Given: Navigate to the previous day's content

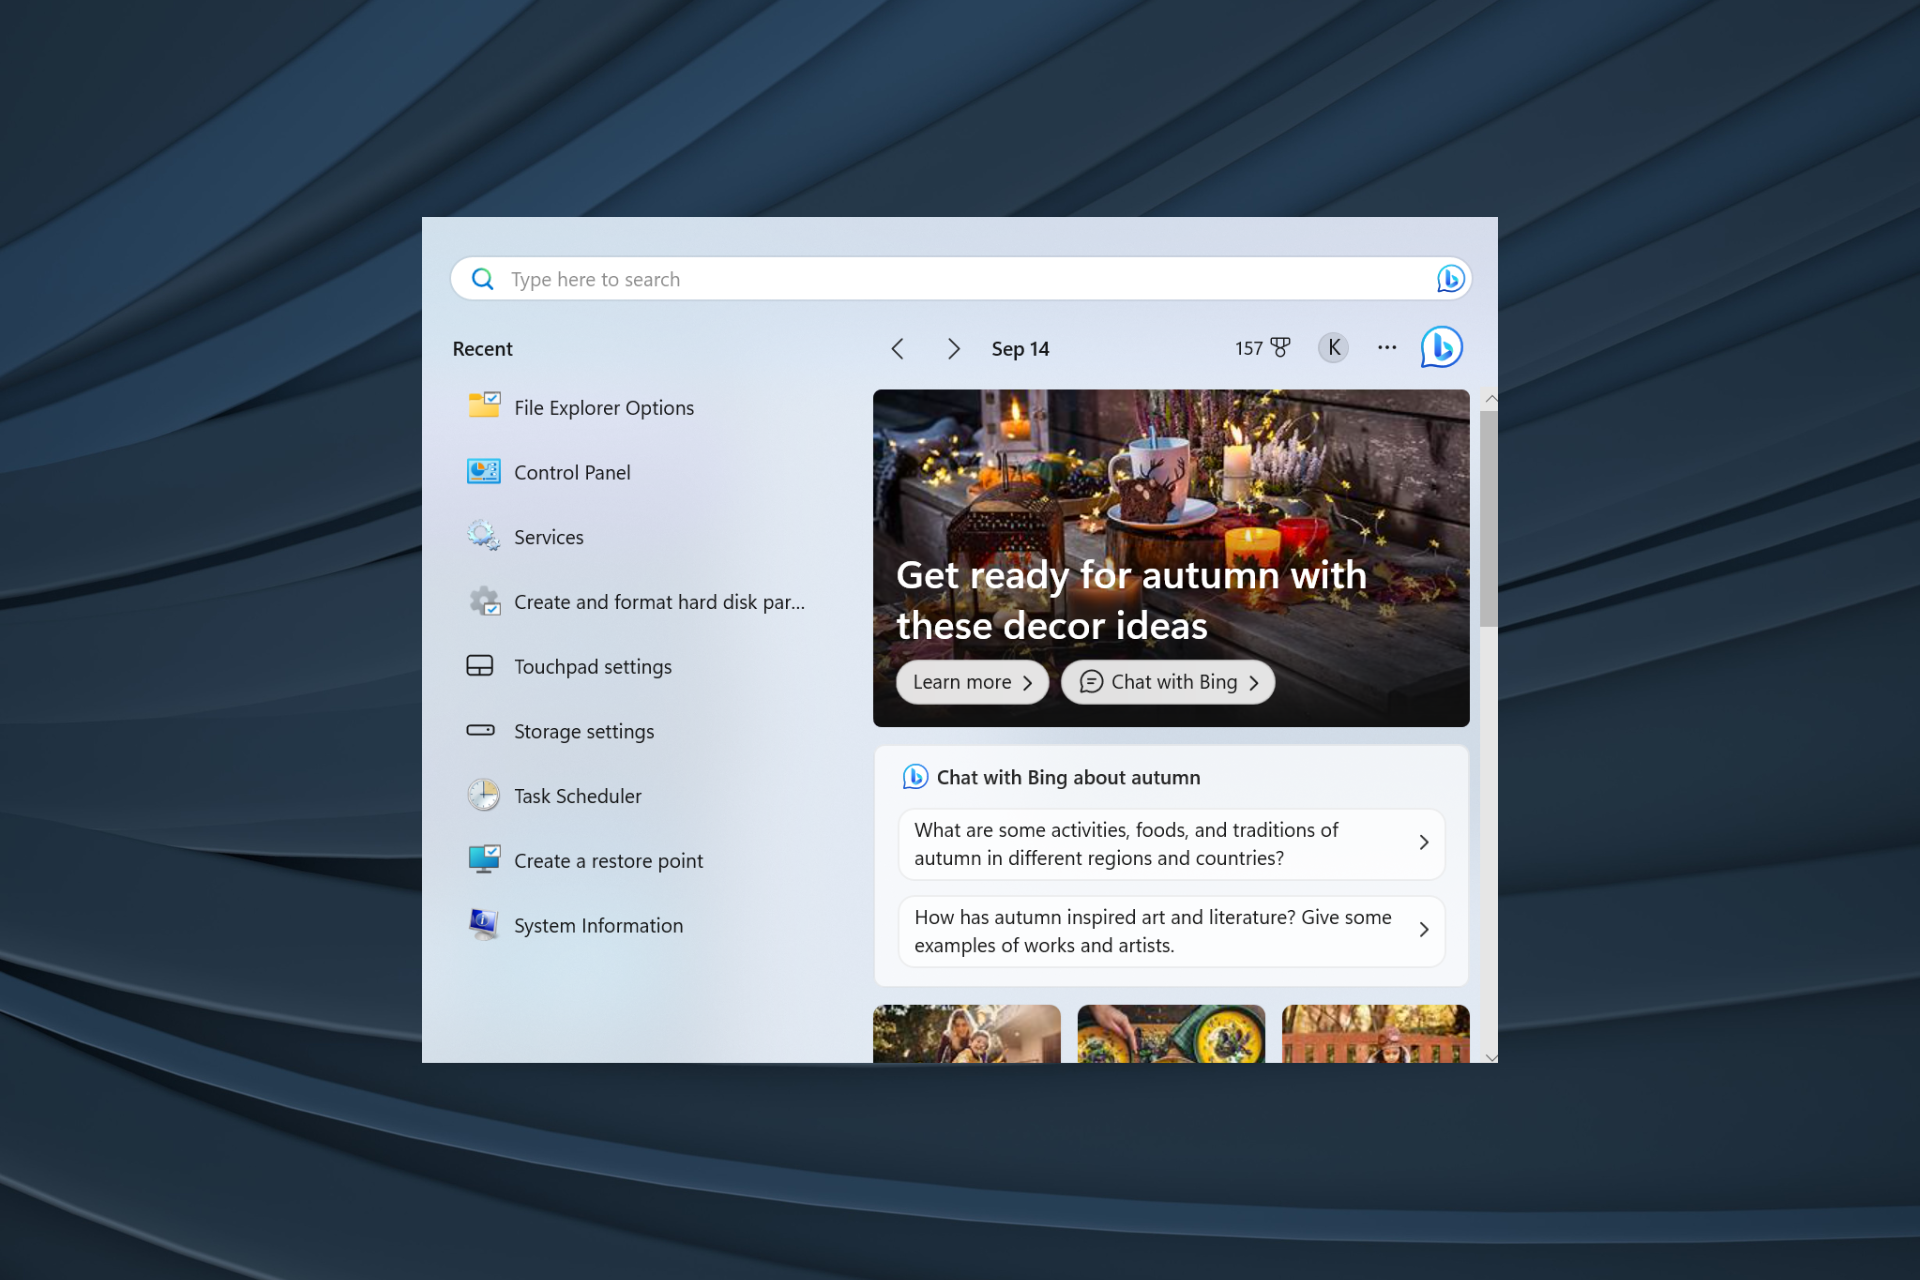Looking at the screenshot, I should coord(897,348).
